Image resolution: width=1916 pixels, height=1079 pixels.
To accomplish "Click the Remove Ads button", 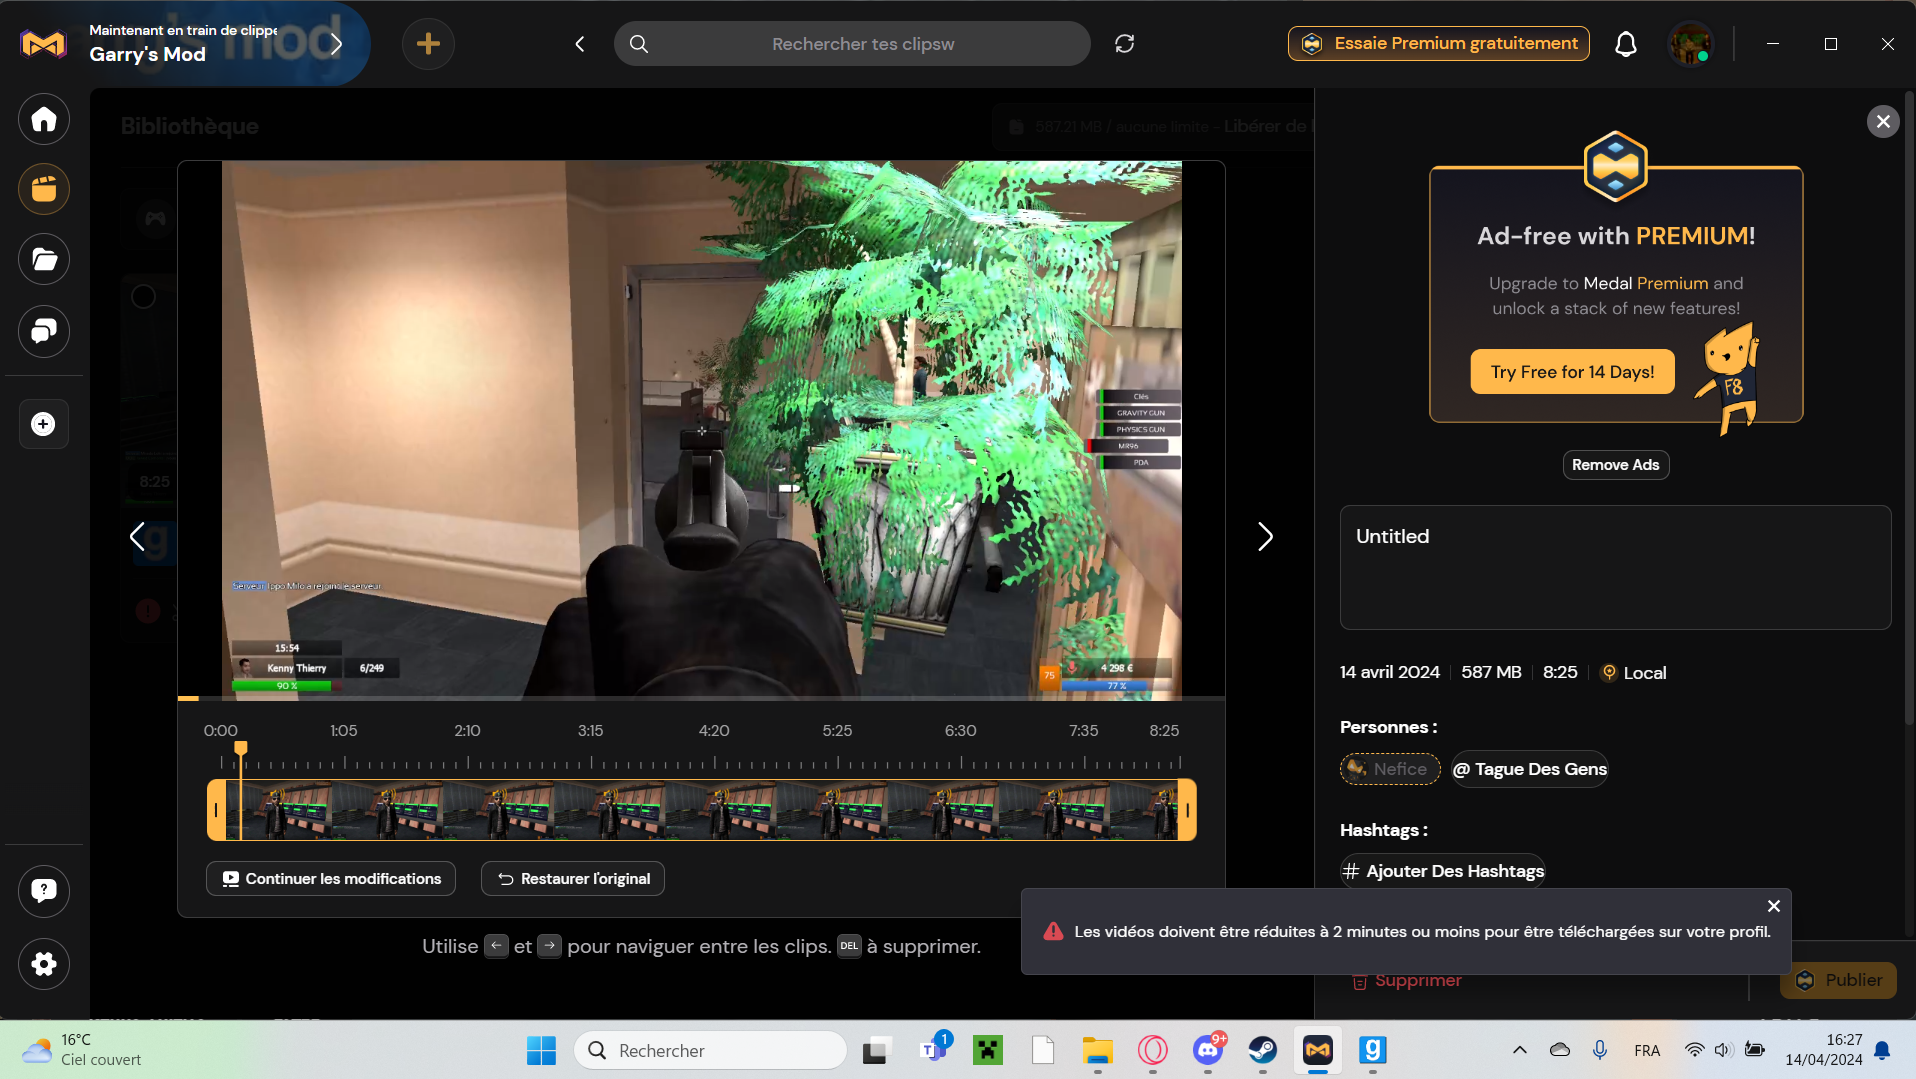I will pos(1615,465).
